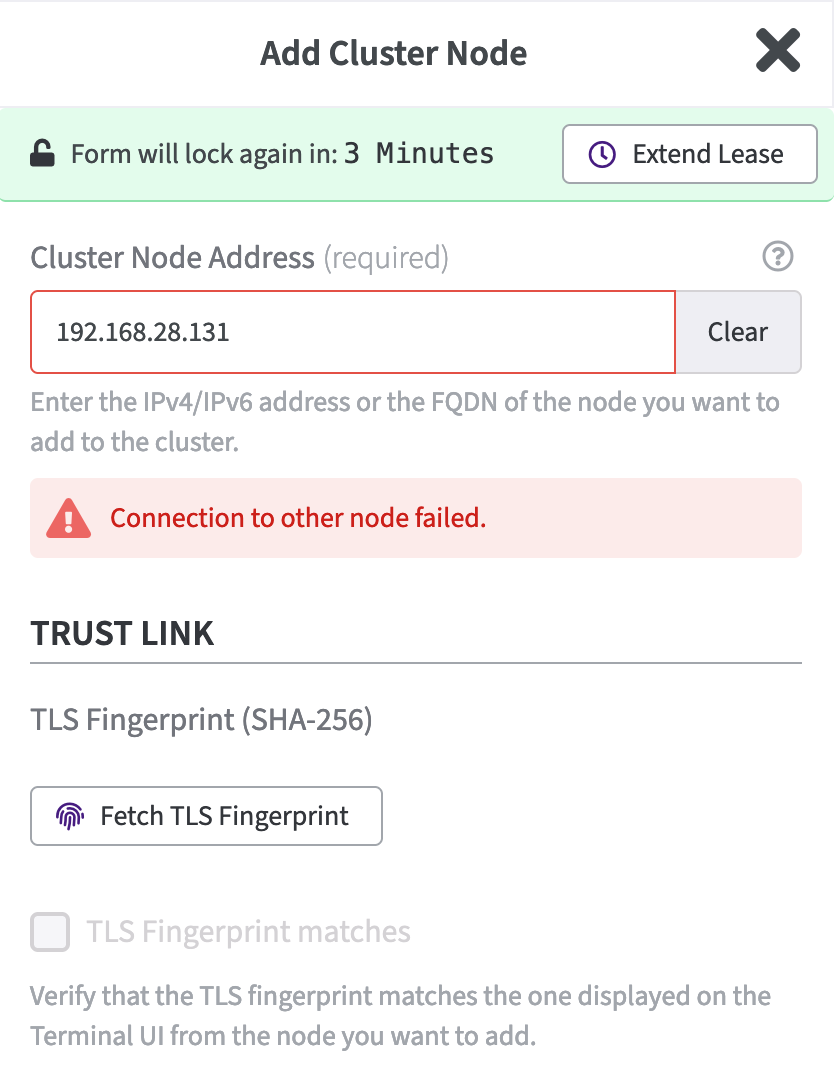Click the X icon to close the dialog
Image resolution: width=834 pixels, height=1092 pixels.
pos(778,51)
